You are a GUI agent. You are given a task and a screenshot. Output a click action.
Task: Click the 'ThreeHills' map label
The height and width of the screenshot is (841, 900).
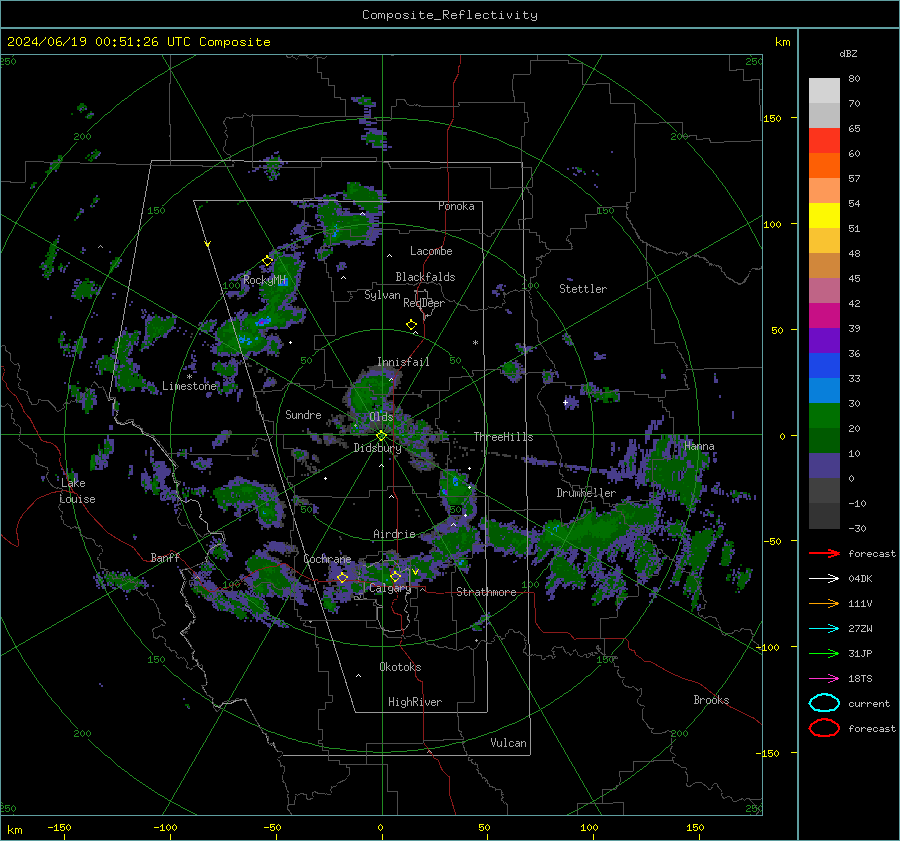pyautogui.click(x=503, y=437)
